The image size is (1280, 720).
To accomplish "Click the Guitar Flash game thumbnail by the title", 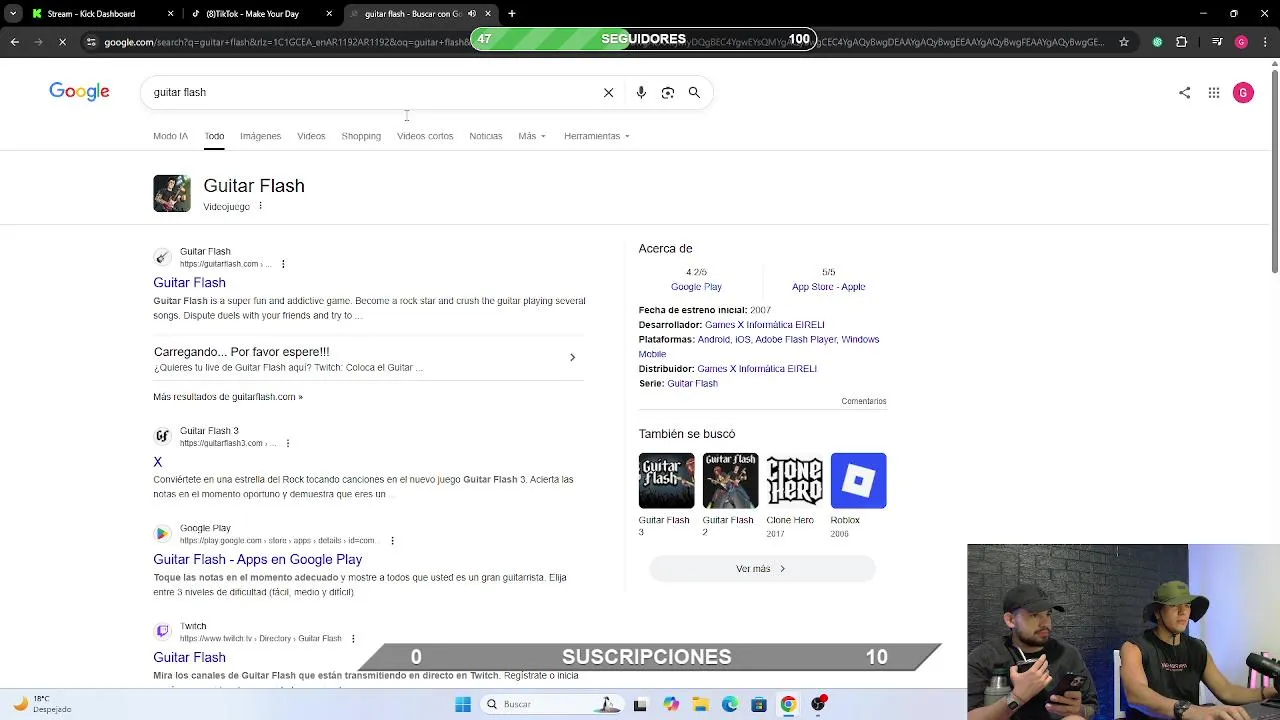I will coord(172,194).
